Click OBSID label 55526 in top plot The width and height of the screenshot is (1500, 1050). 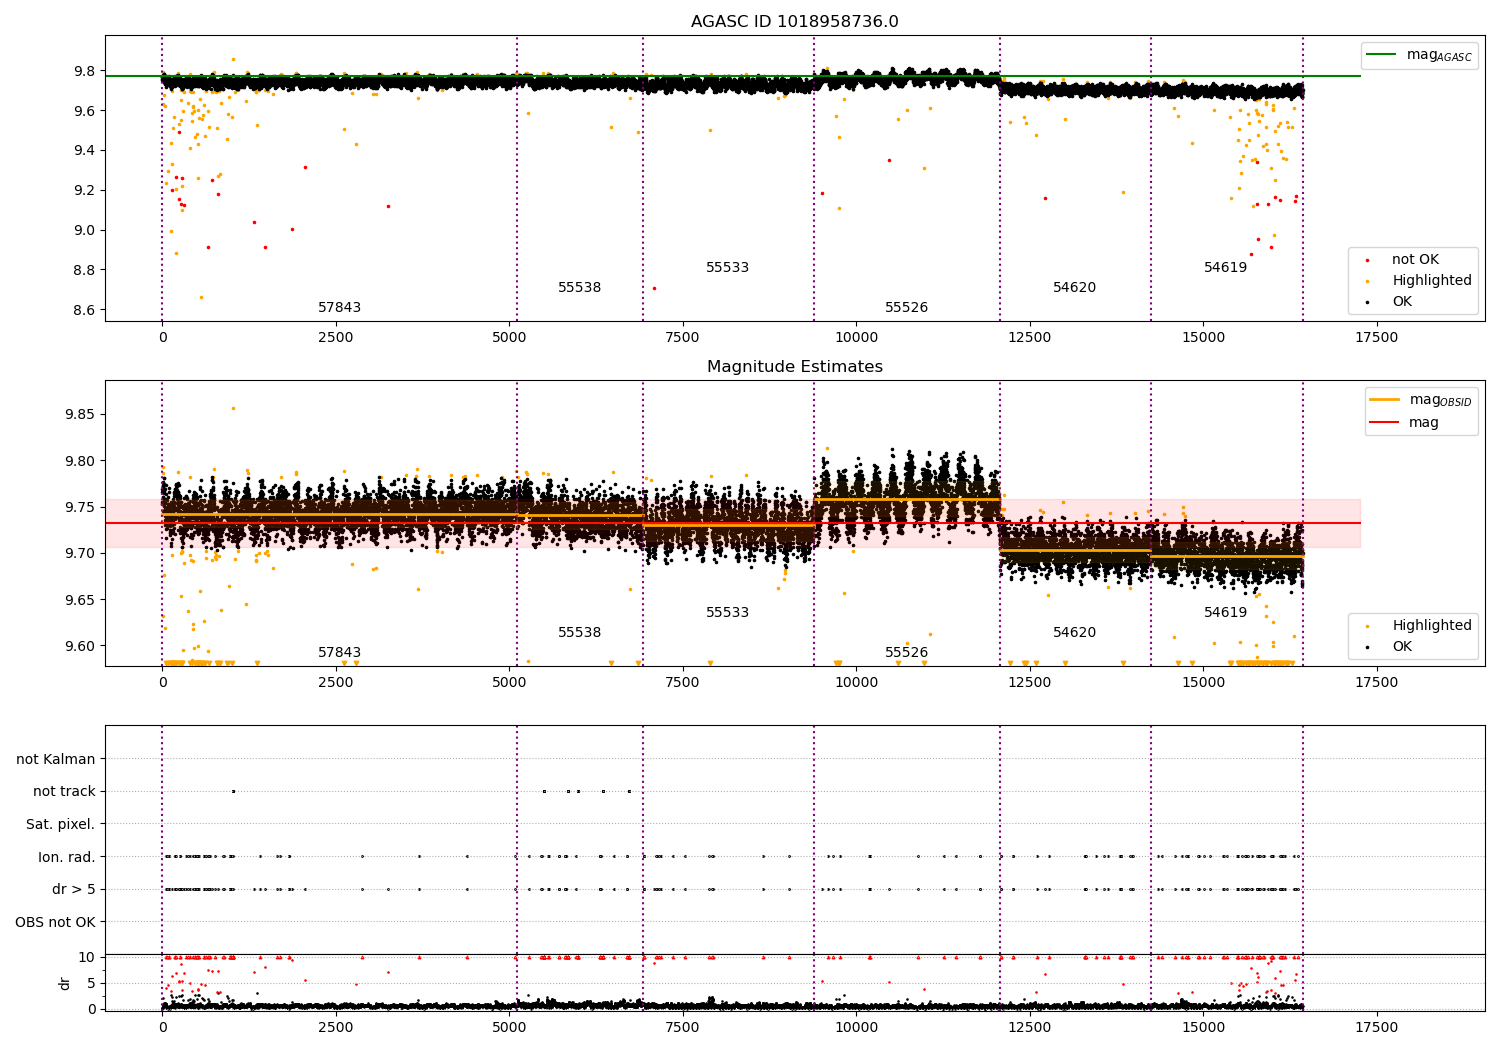pyautogui.click(x=906, y=308)
